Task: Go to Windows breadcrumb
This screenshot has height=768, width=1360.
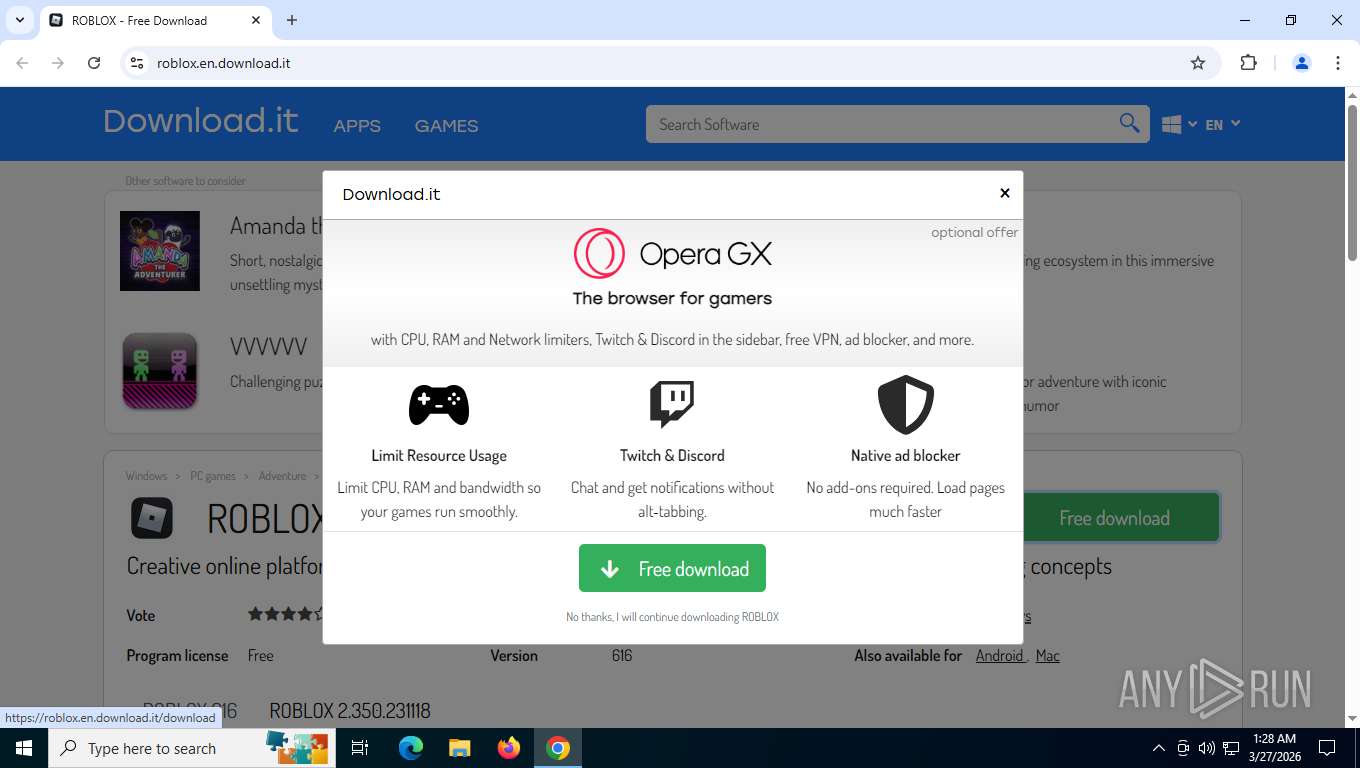Action: (x=147, y=476)
